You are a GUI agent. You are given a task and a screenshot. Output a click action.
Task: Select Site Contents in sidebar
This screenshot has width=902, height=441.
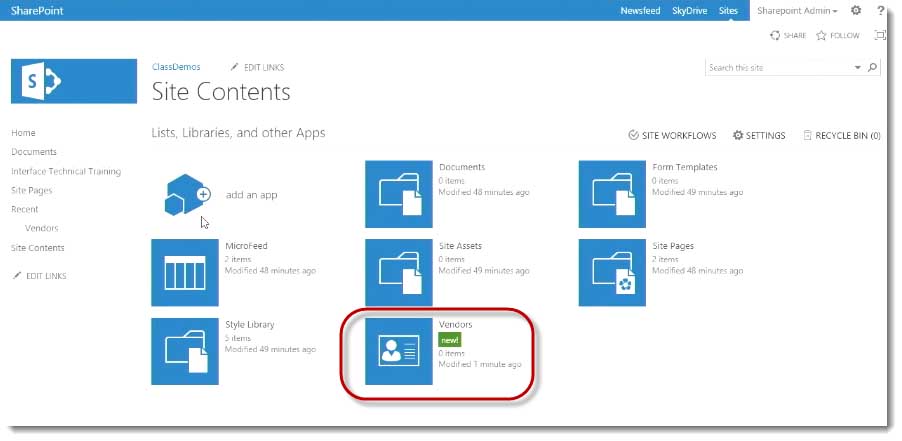[x=38, y=248]
